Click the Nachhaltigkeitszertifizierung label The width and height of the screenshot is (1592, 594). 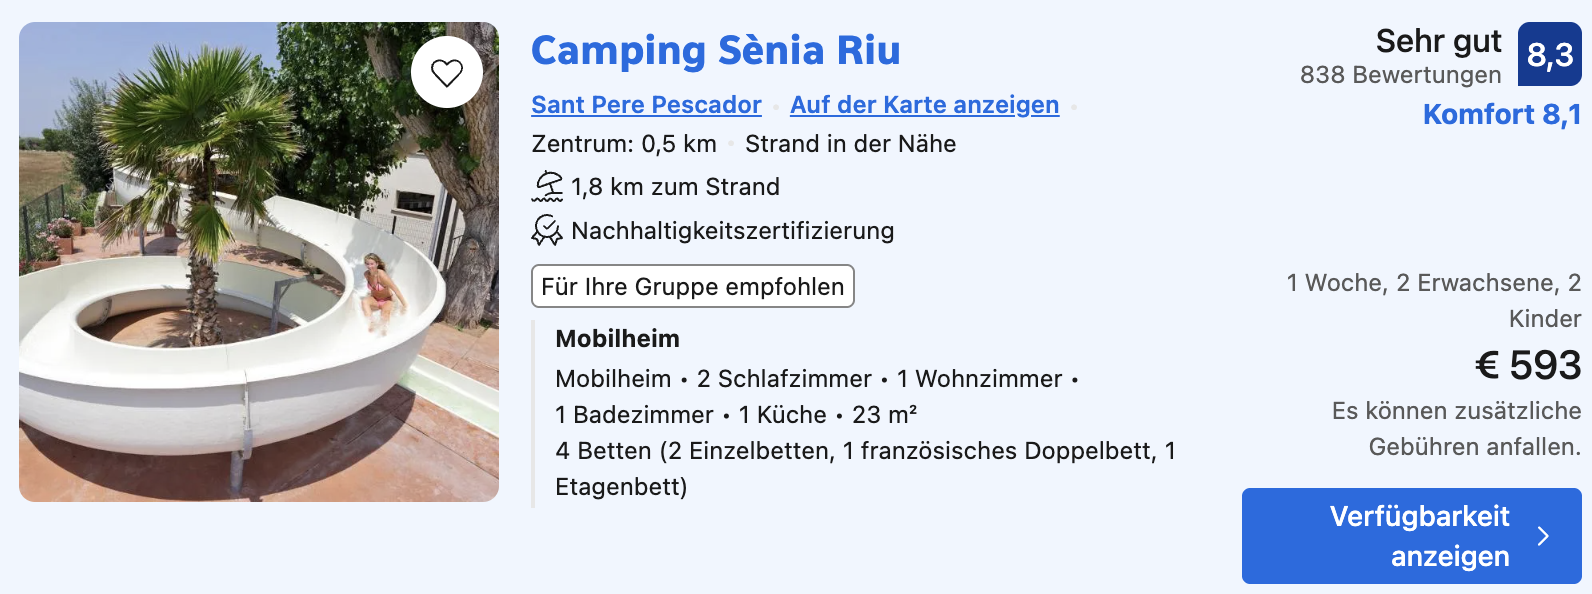[x=732, y=231]
